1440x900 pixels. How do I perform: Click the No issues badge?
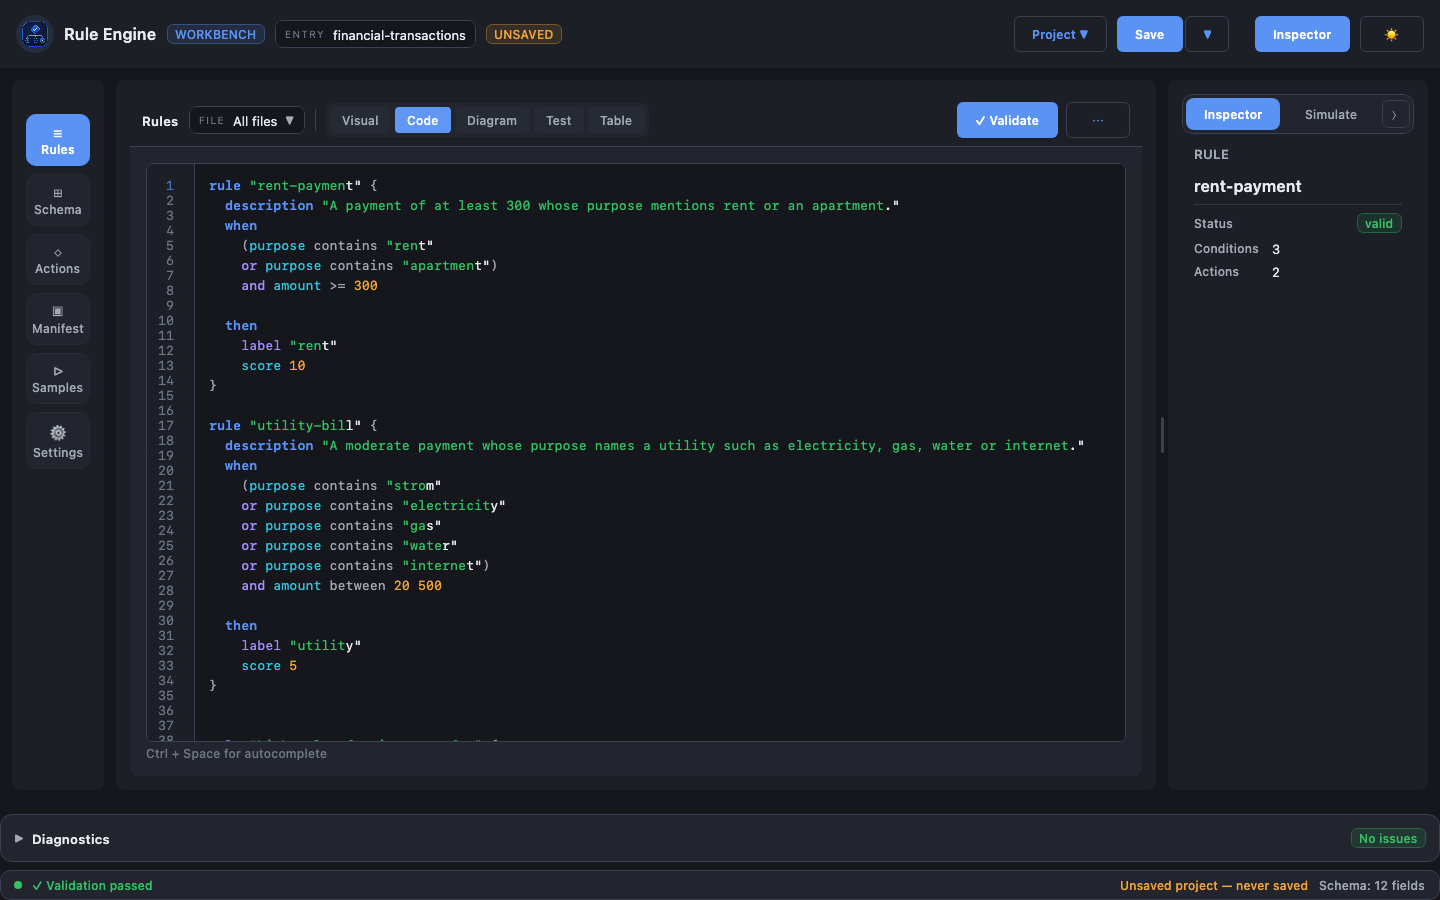(x=1388, y=839)
